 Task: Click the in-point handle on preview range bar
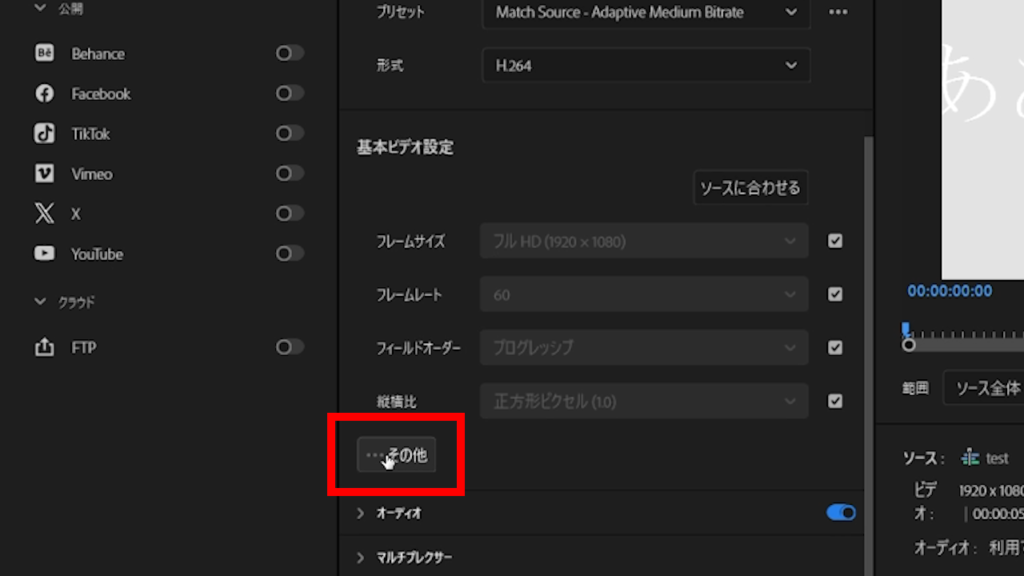click(x=908, y=345)
